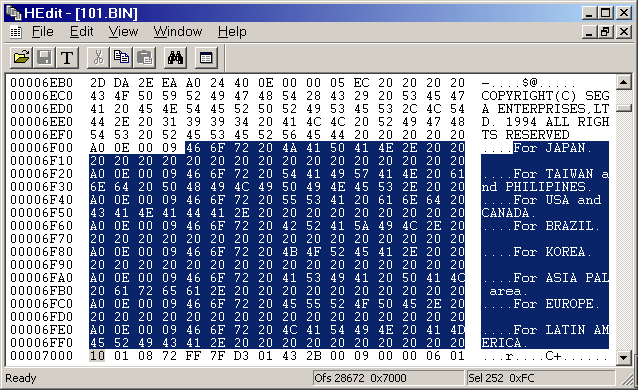This screenshot has width=638, height=390.
Task: Click the document icon left of File
Action: point(15,32)
